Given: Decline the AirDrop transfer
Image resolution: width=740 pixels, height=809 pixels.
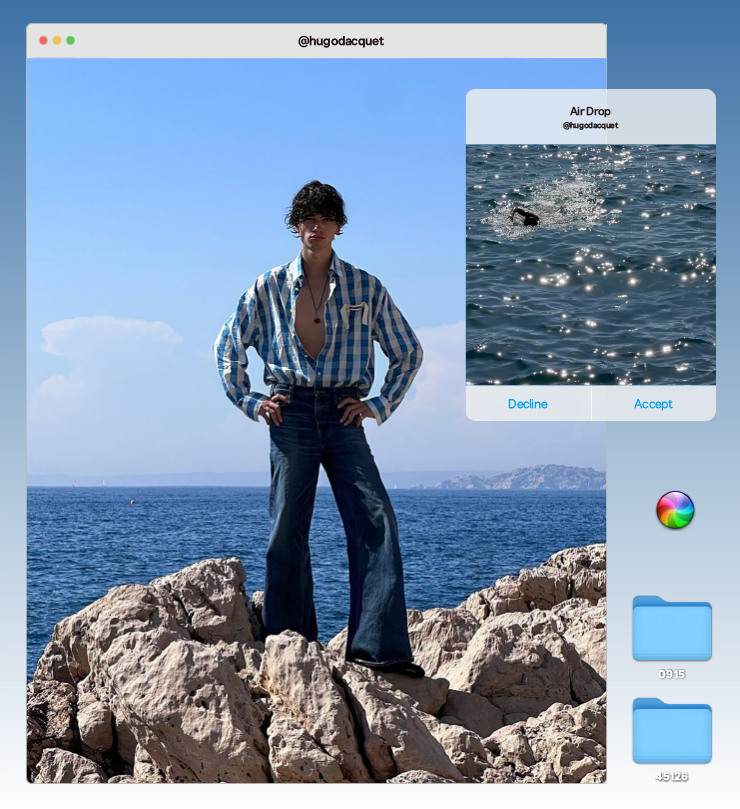Looking at the screenshot, I should 528,404.
